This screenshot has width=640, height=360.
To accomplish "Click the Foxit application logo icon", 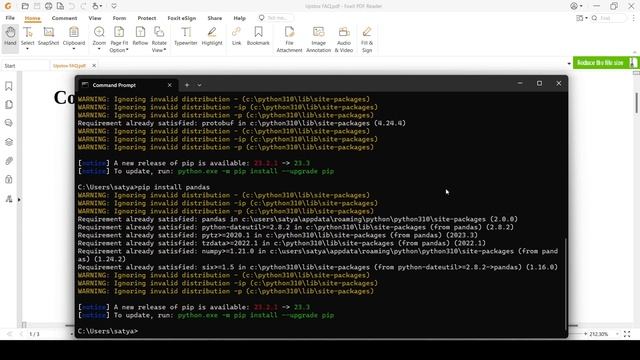I will [x=8, y=6].
